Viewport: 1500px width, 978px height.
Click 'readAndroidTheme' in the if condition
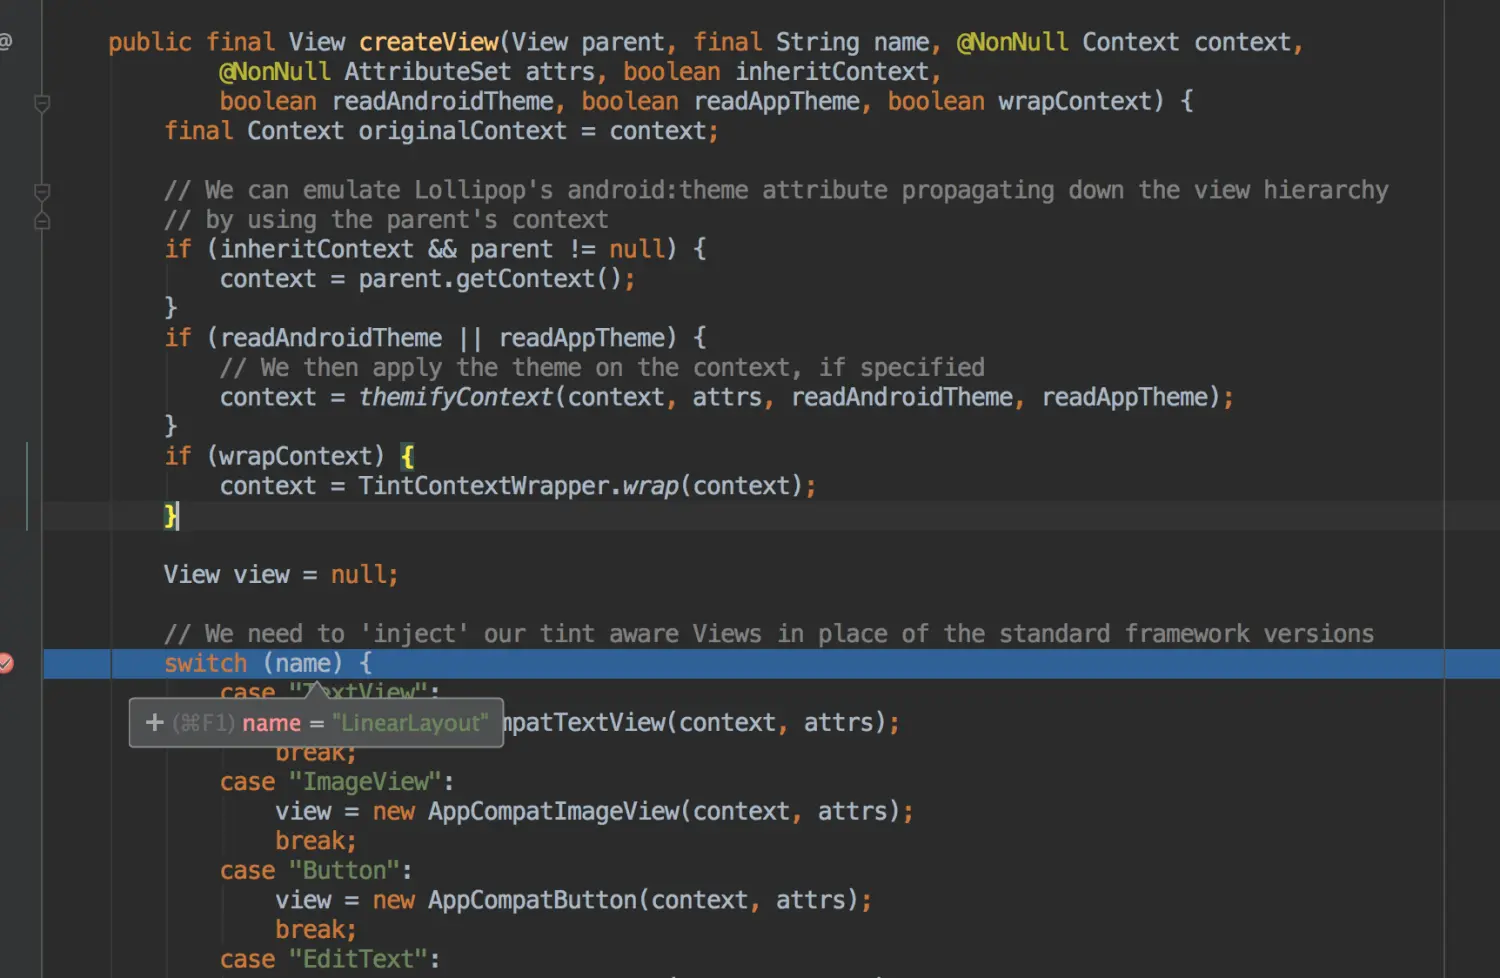[331, 338]
